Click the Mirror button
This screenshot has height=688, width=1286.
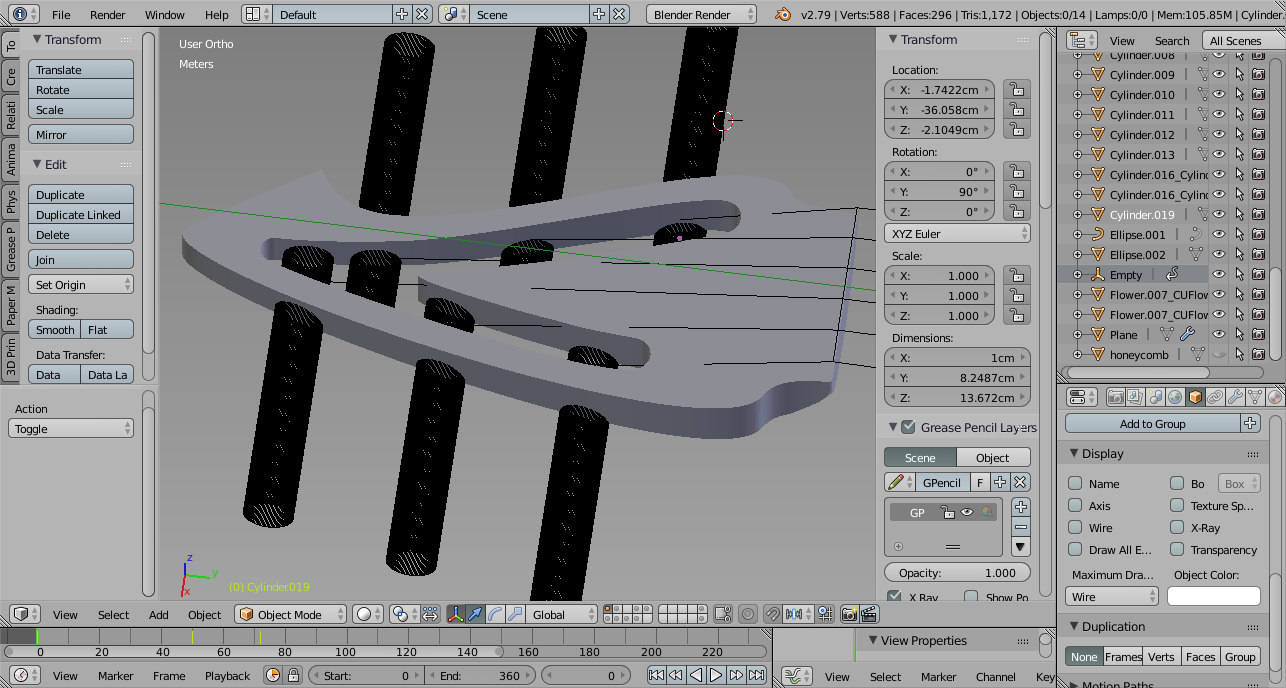click(81, 134)
